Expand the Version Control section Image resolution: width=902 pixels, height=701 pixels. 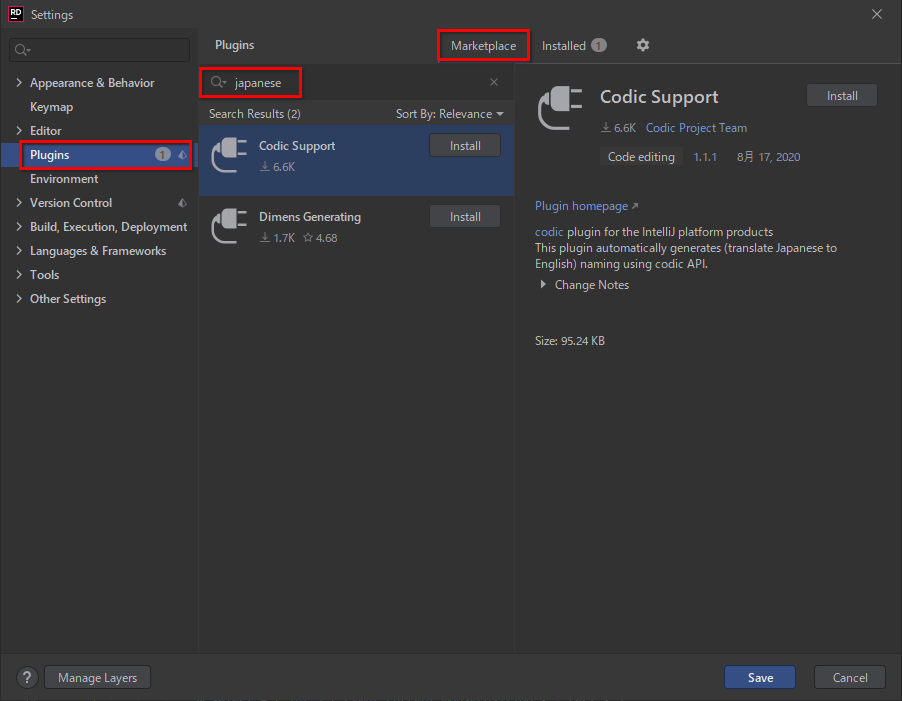[19, 202]
